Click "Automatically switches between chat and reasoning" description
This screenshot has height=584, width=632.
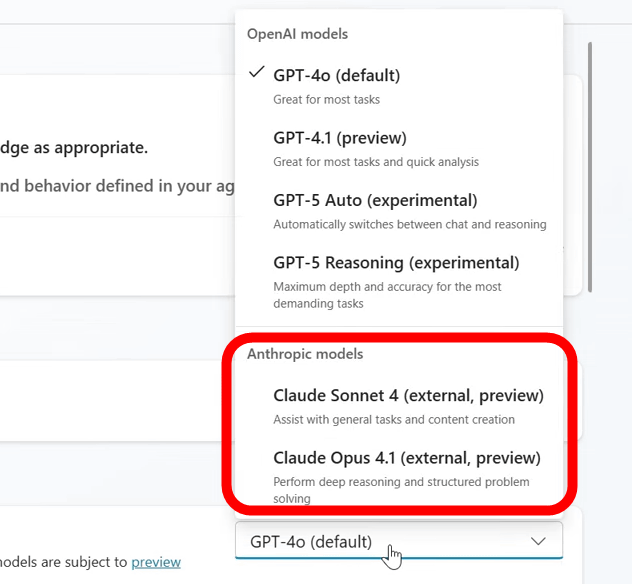point(409,224)
